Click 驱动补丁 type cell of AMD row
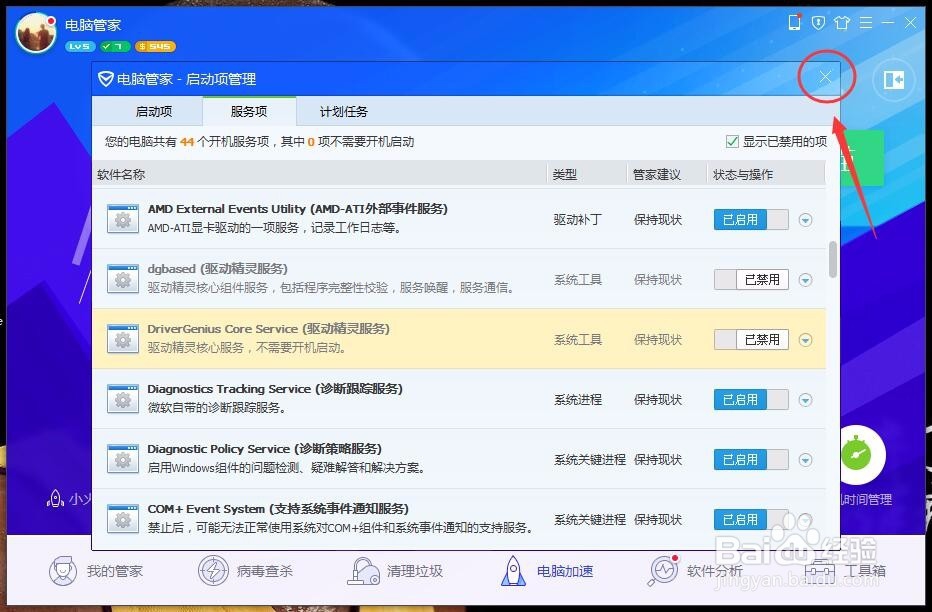932x612 pixels. [577, 220]
